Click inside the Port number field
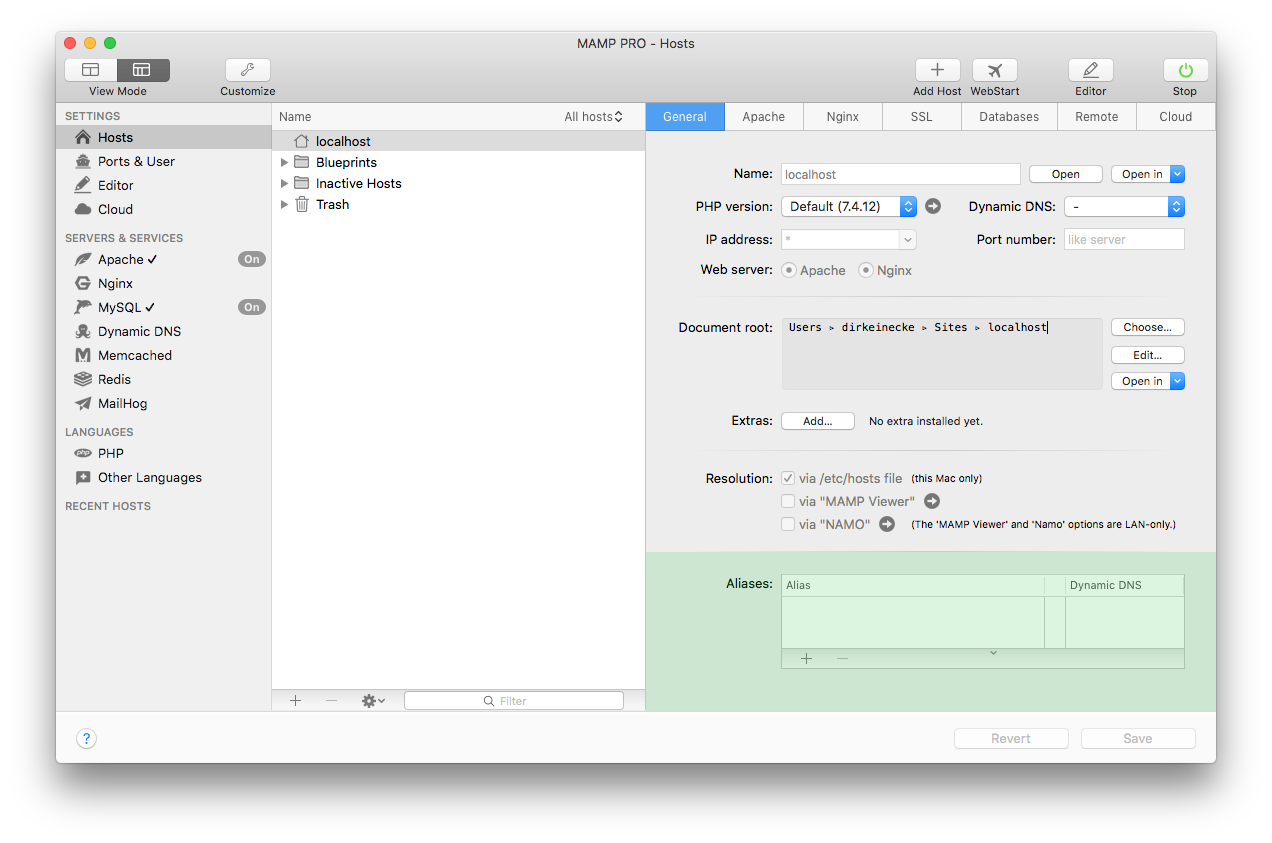 click(1124, 239)
